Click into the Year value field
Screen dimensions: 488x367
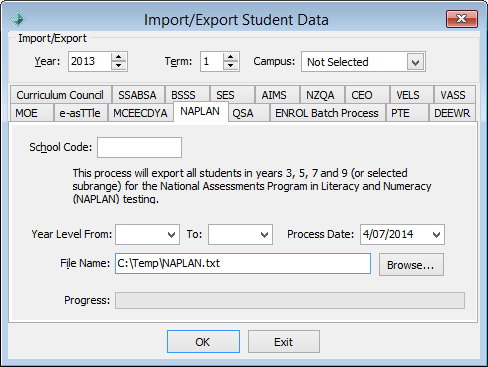click(90, 61)
